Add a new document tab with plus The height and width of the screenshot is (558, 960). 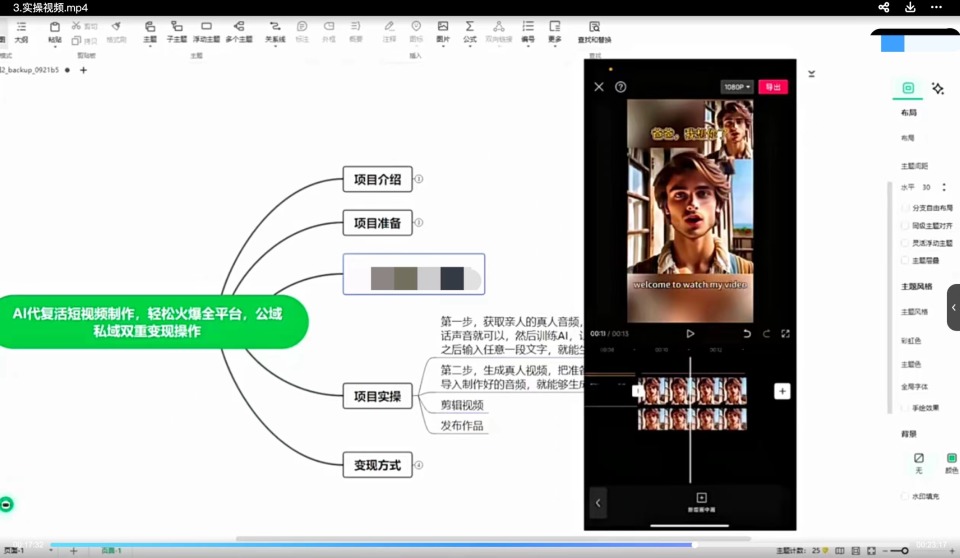point(83,70)
